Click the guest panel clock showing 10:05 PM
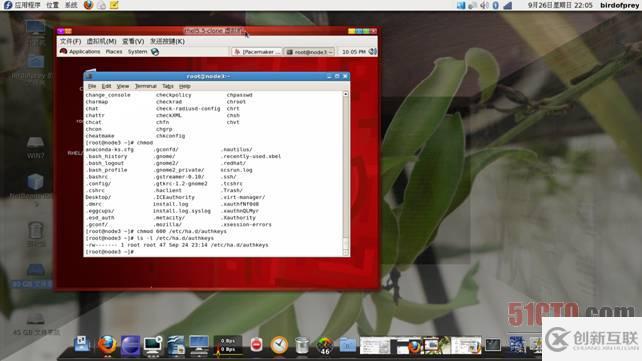Screen dimensions: 642x361 (x=354, y=52)
